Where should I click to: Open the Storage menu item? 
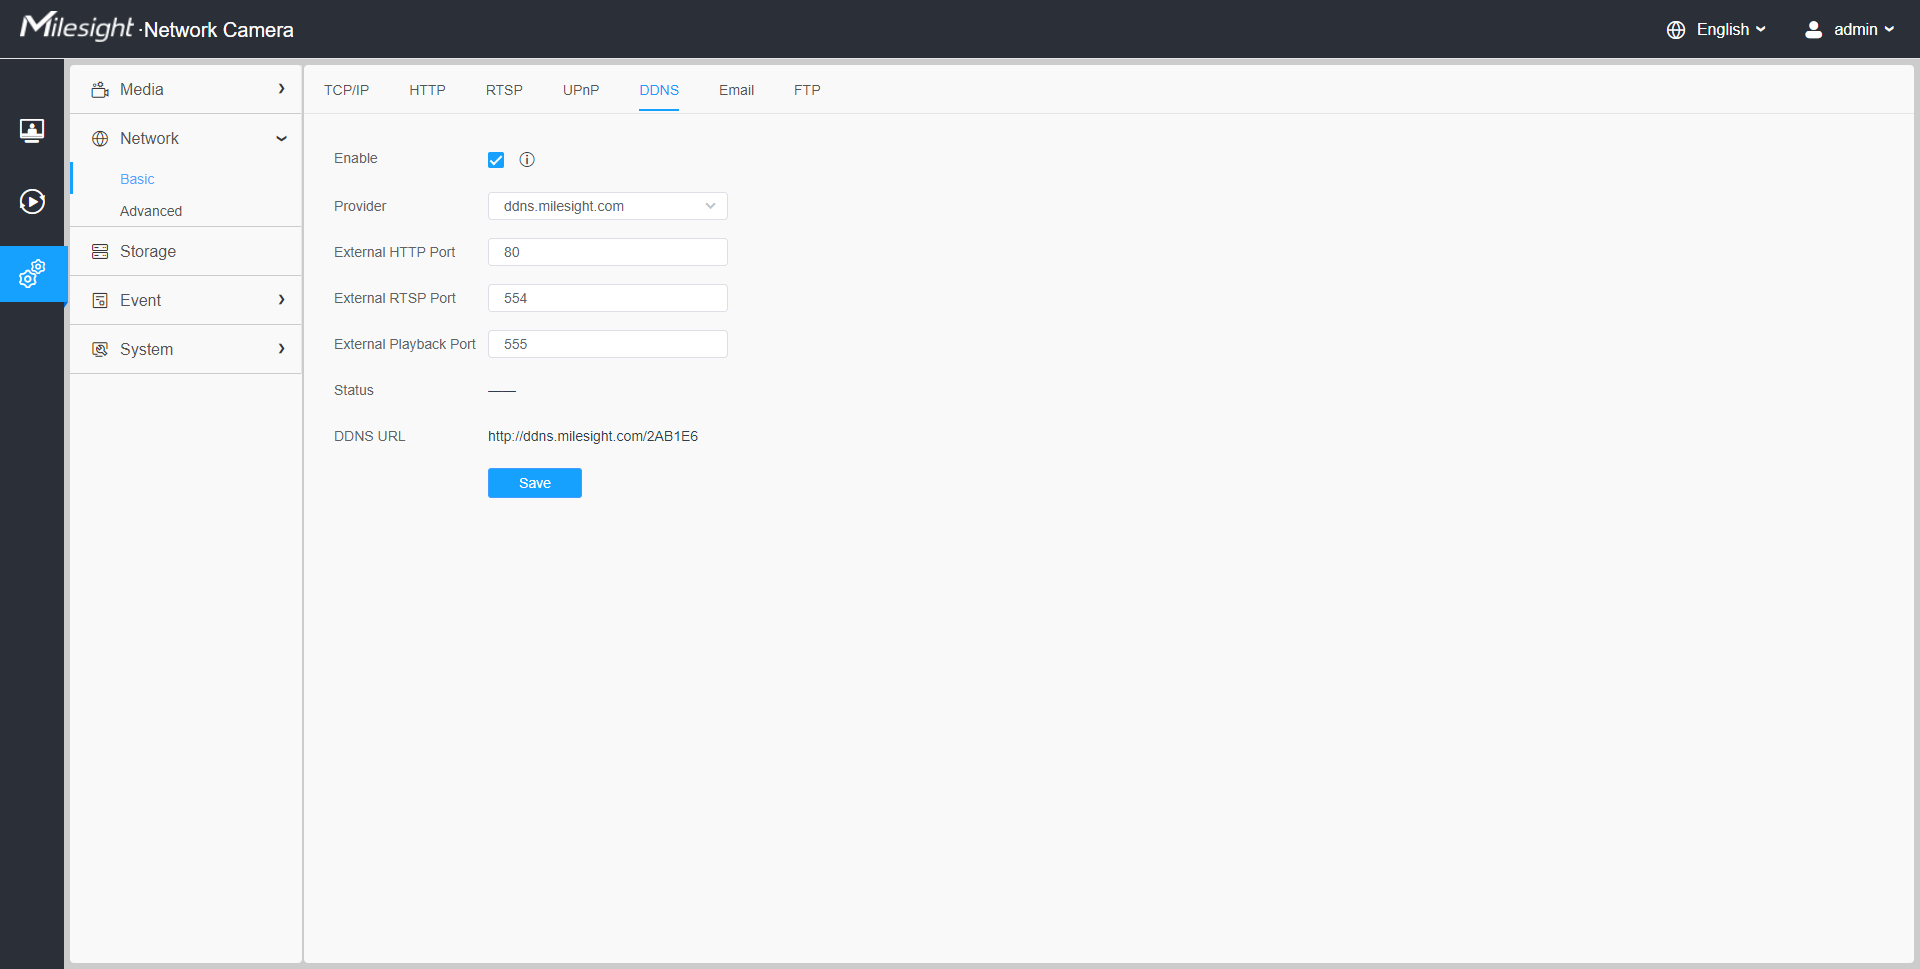186,252
